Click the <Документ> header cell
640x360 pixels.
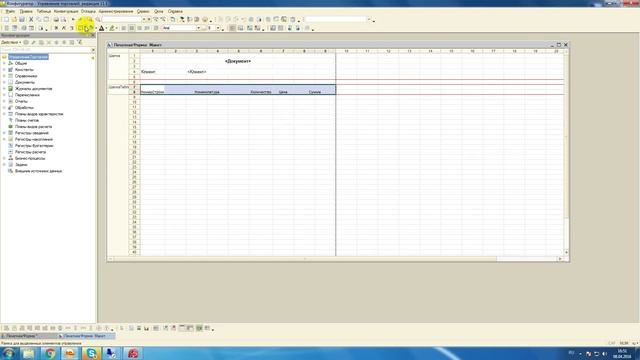pyautogui.click(x=238, y=61)
